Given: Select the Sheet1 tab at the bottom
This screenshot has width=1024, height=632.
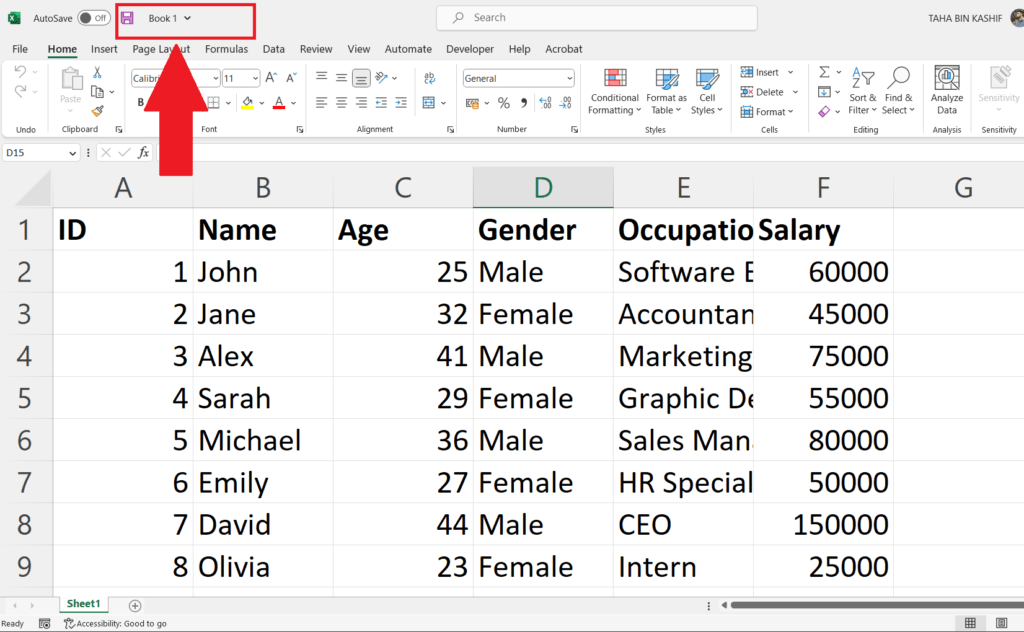Looking at the screenshot, I should [83, 604].
